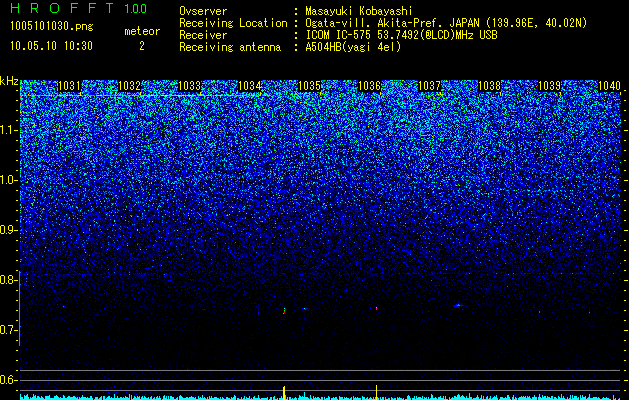Click the HROFFT 1.0.0 title text

pyautogui.click(x=78, y=8)
